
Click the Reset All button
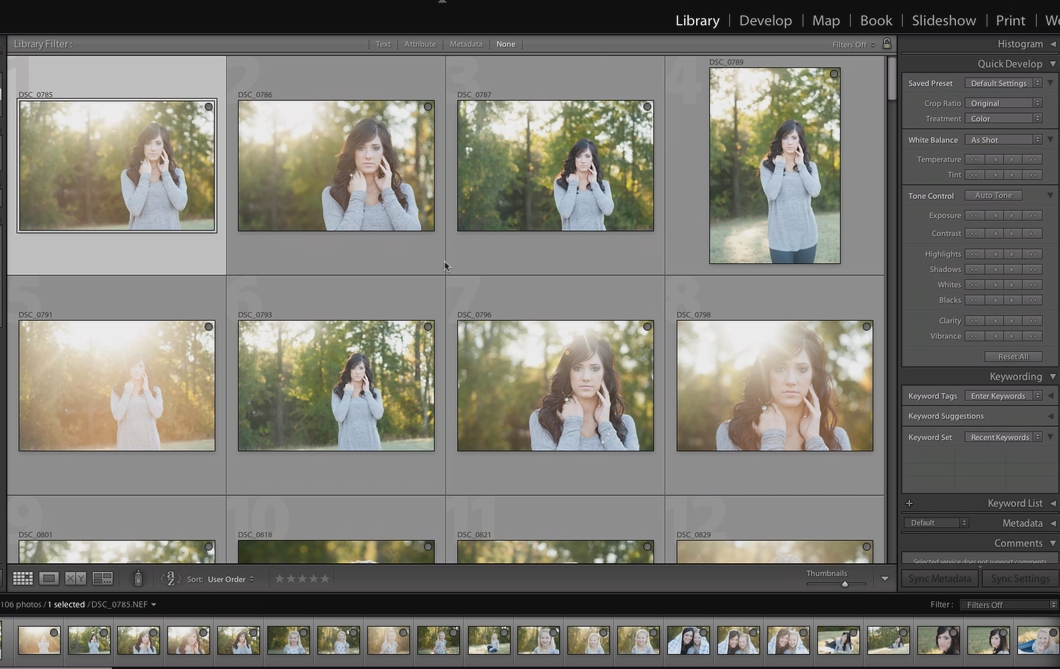pos(1012,357)
